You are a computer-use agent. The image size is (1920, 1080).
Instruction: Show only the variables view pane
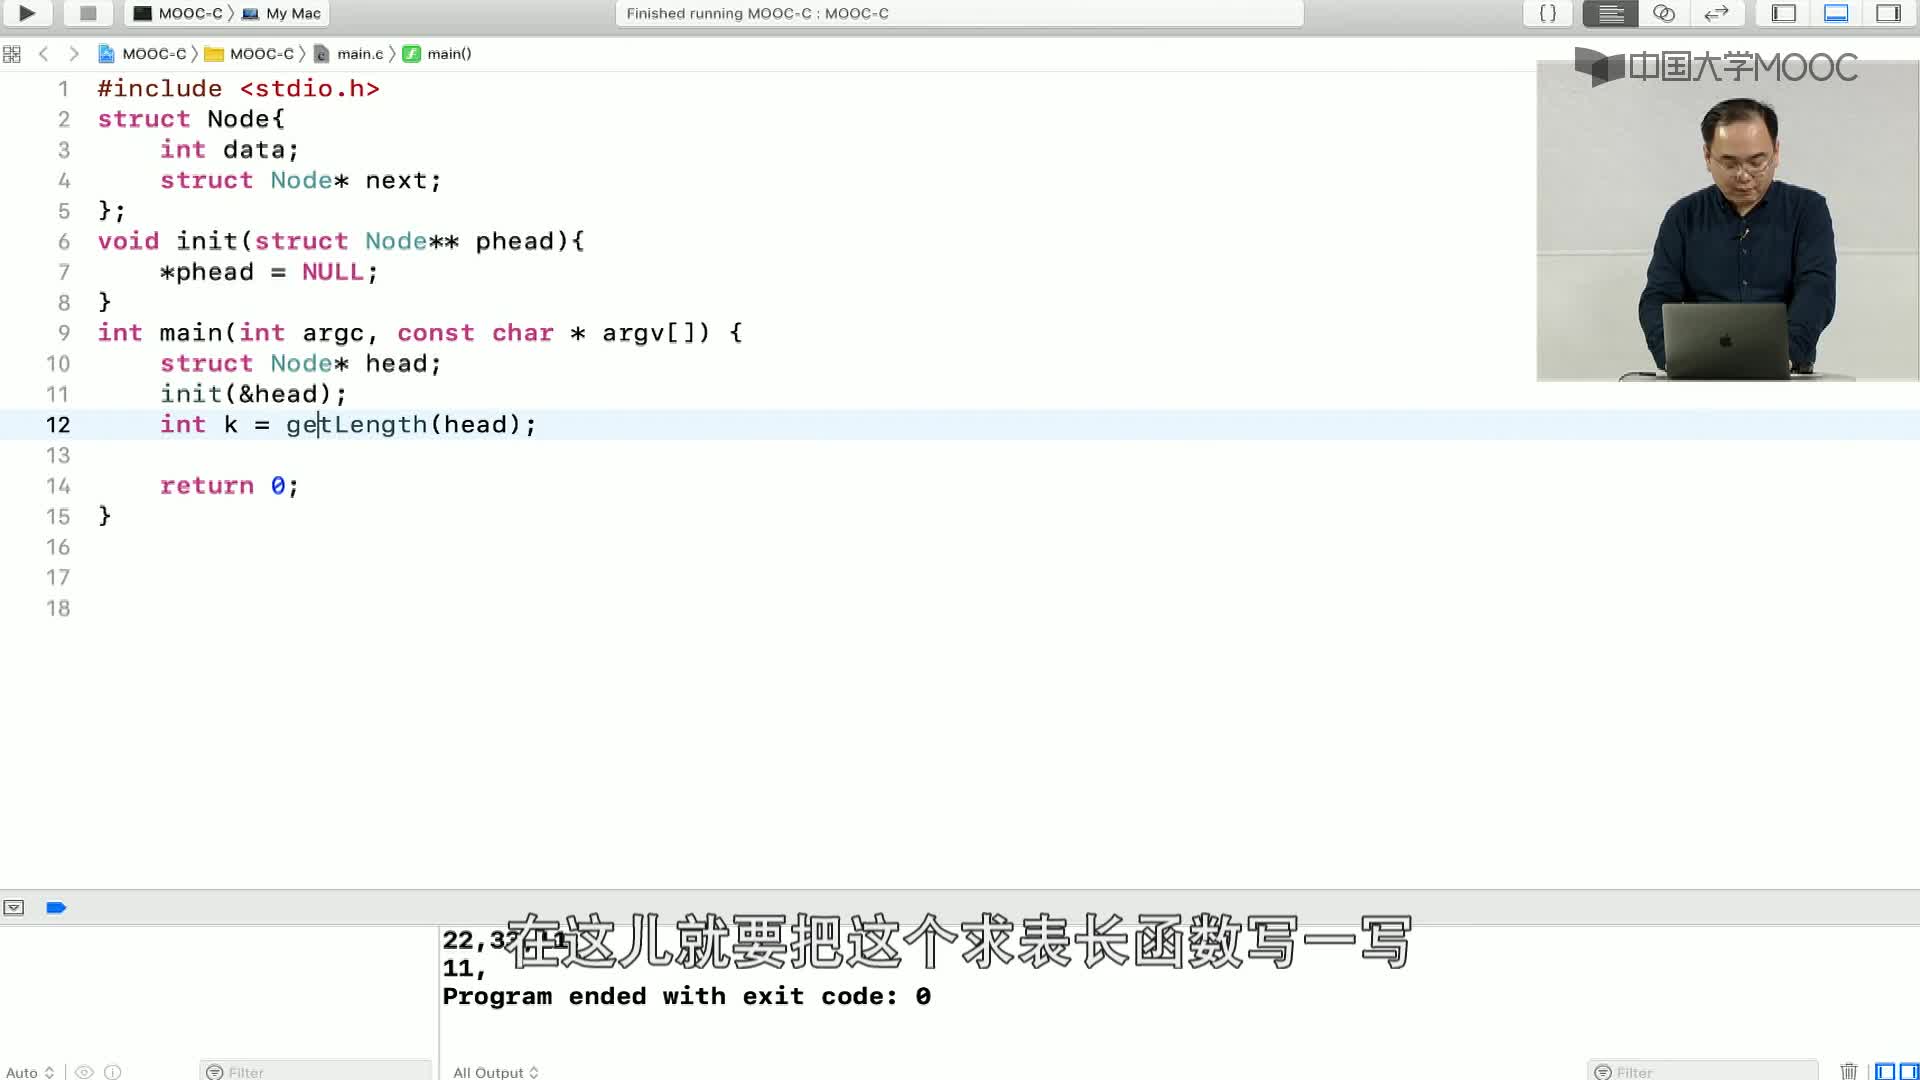(1885, 1072)
